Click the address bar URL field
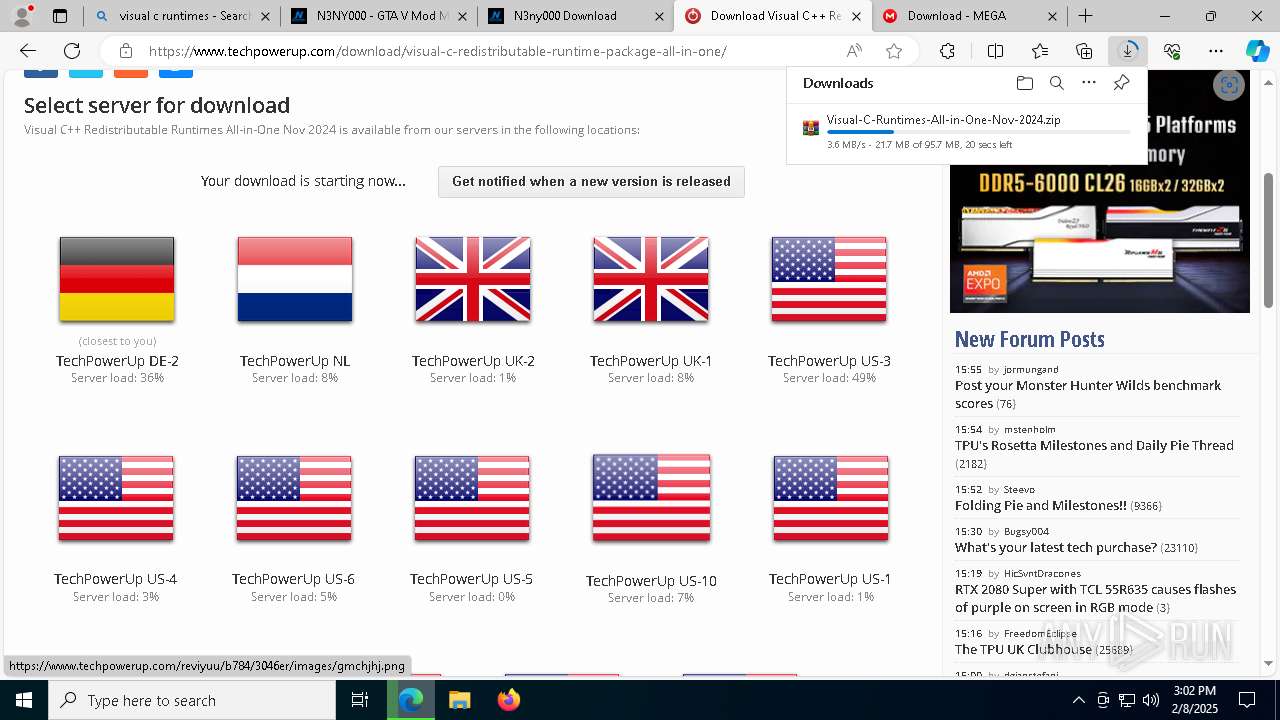This screenshot has width=1280, height=720. 438,51
